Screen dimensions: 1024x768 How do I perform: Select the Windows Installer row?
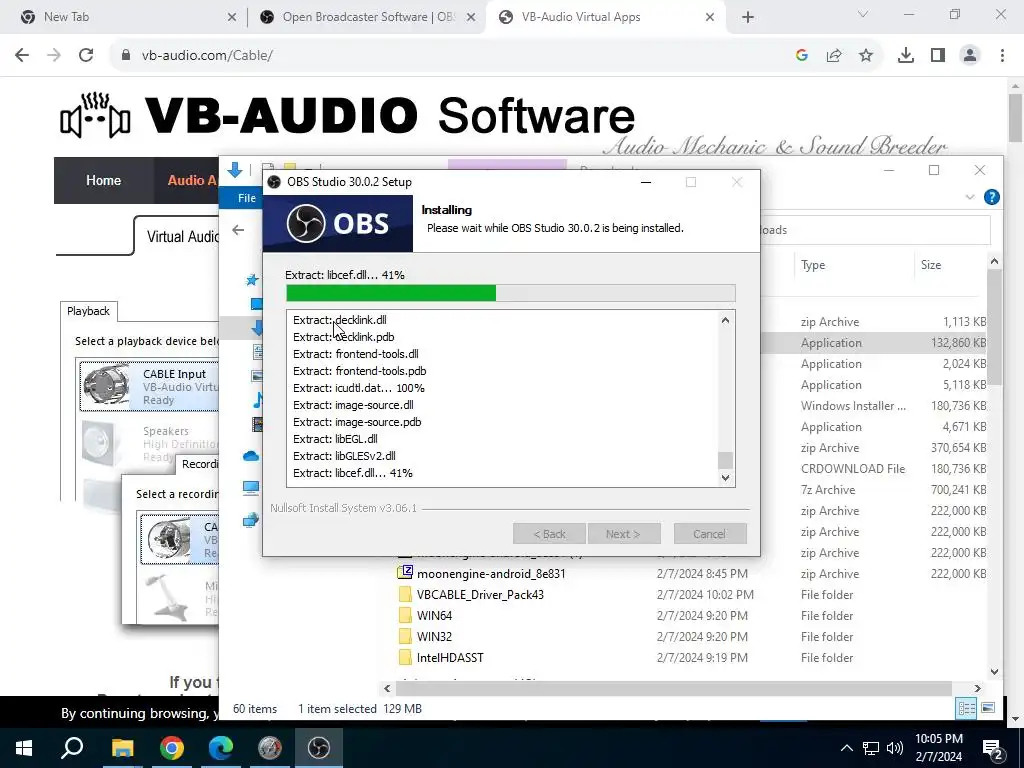[875, 406]
